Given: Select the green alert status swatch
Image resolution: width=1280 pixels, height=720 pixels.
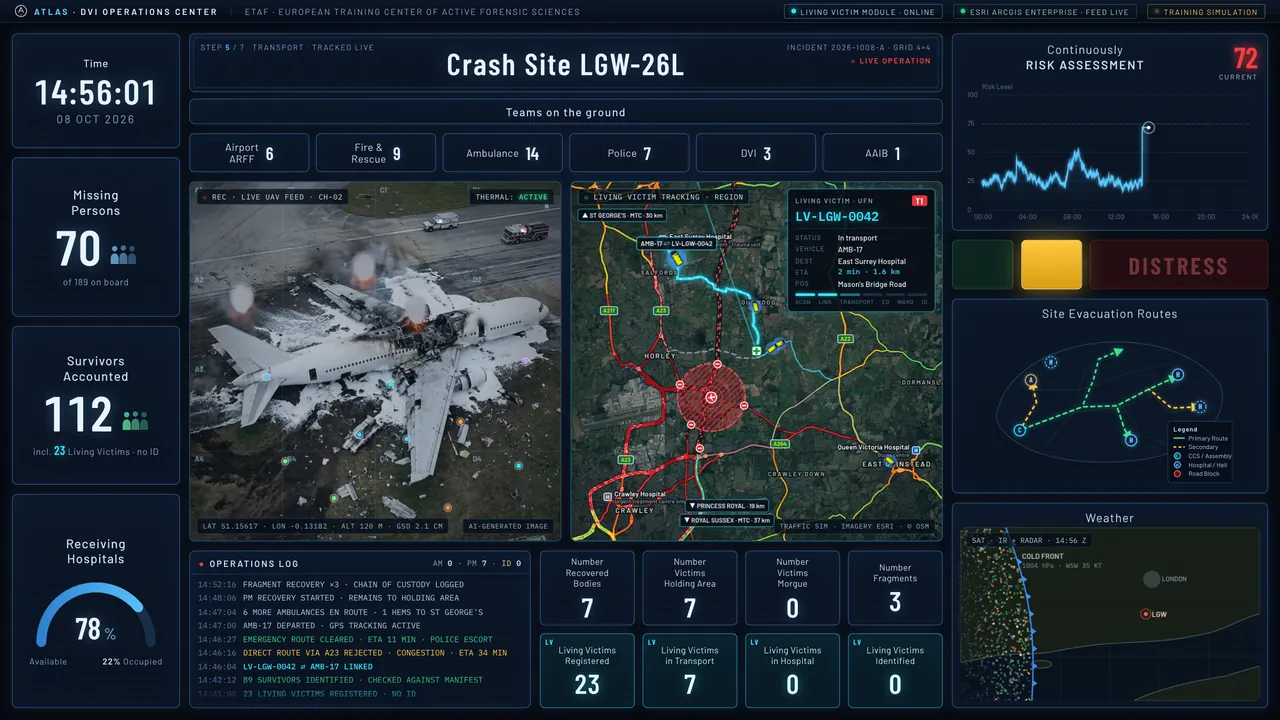Looking at the screenshot, I should click(x=983, y=266).
